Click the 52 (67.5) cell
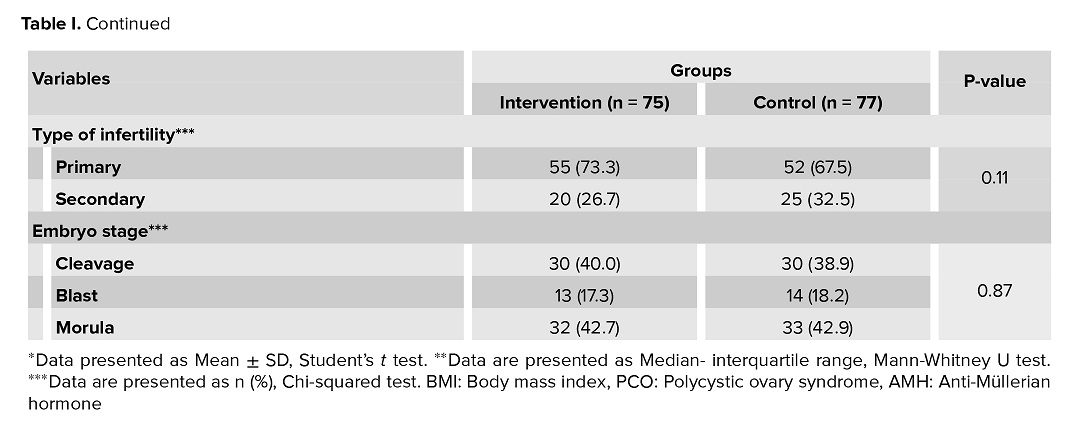 tap(817, 167)
